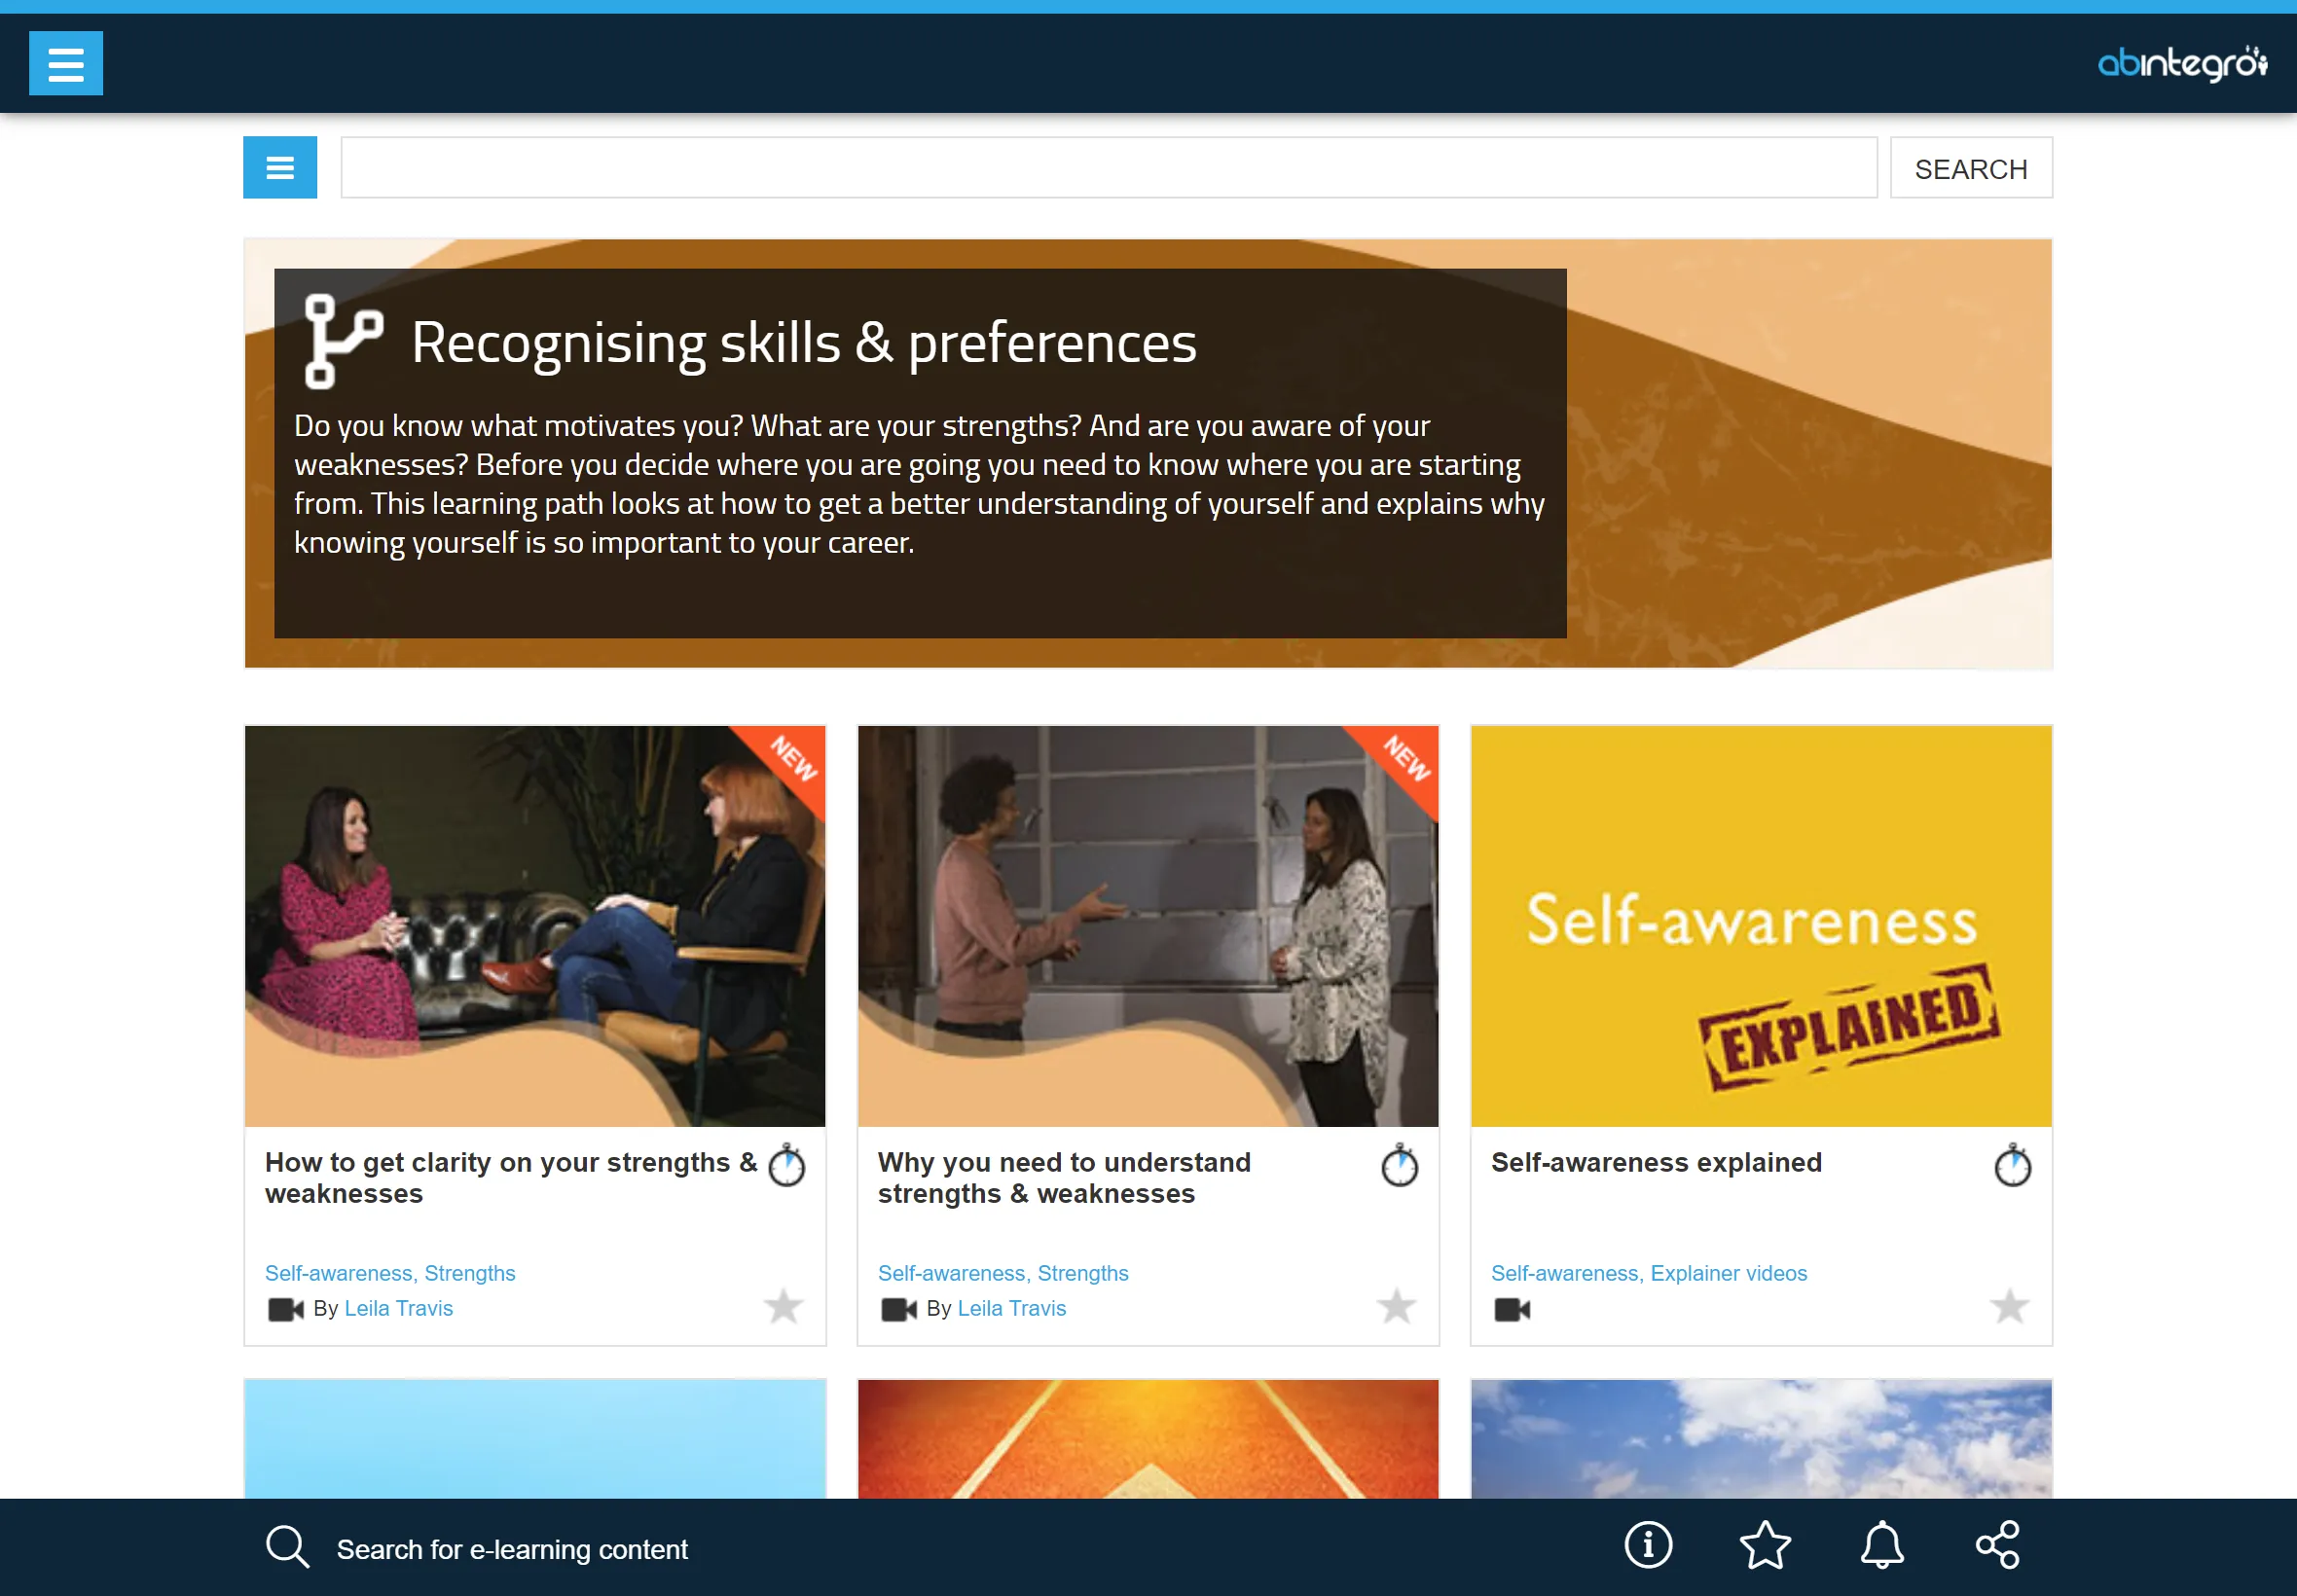Viewport: 2297px width, 1596px height.
Task: Expand the blue menu icon top-left secondary
Action: click(x=279, y=167)
